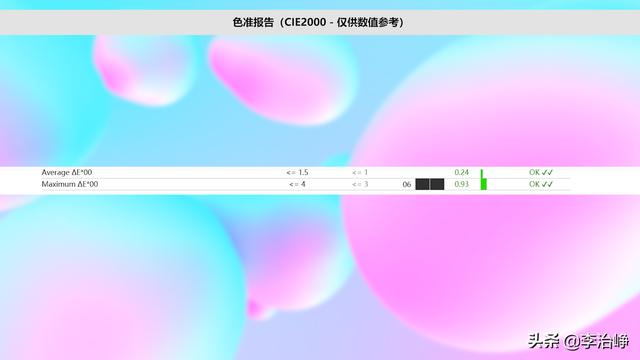Image resolution: width=640 pixels, height=360 pixels.
Task: Click the average result value 0.24
Action: [462, 172]
